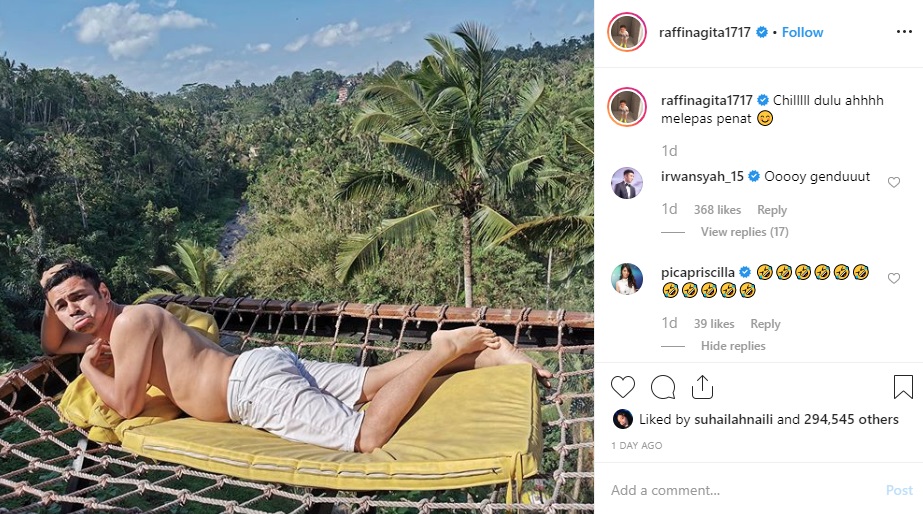
Task: Like the post with the heart icon
Action: pyautogui.click(x=623, y=387)
